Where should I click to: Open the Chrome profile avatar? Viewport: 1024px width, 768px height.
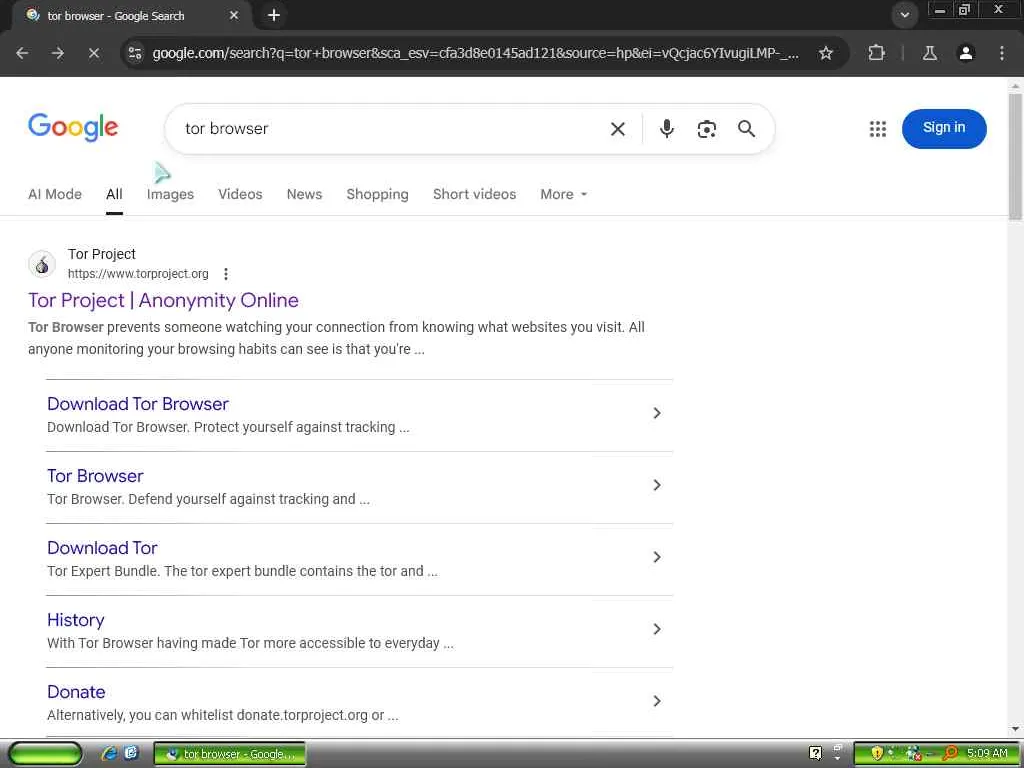click(x=966, y=53)
